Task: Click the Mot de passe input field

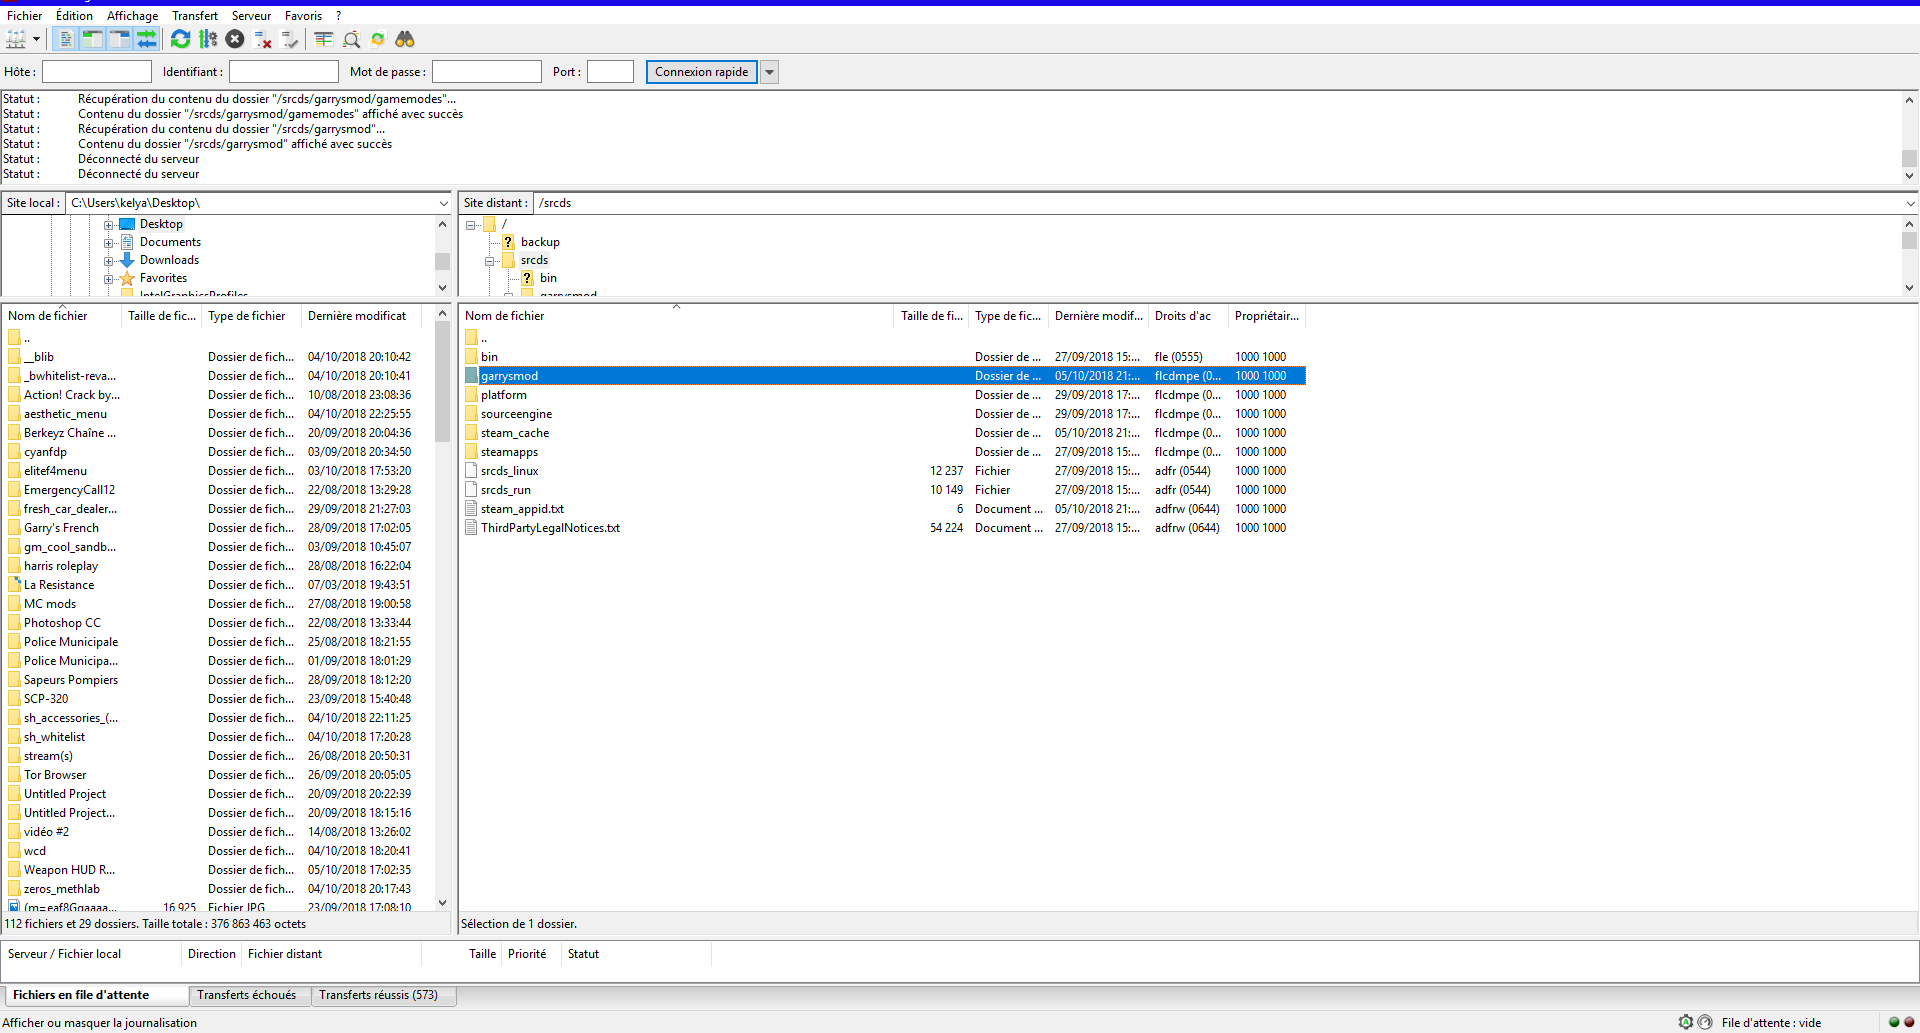Action: pos(487,72)
